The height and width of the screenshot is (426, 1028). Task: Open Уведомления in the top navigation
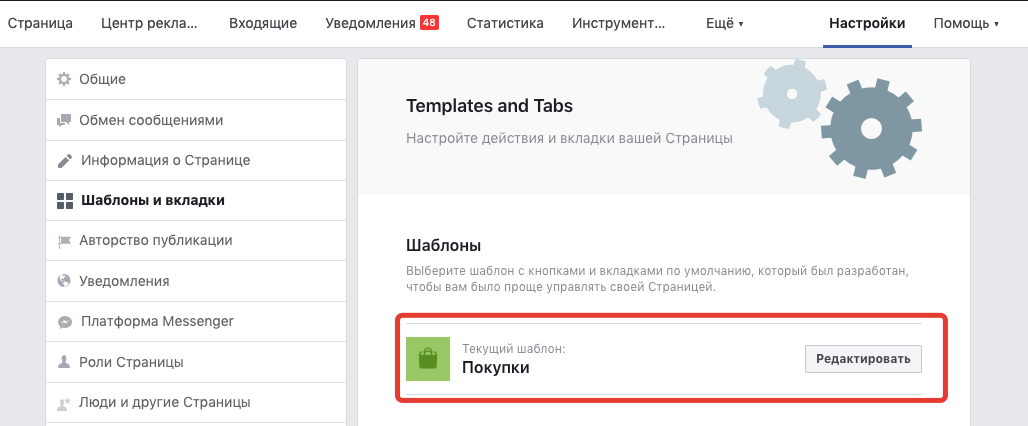[370, 24]
